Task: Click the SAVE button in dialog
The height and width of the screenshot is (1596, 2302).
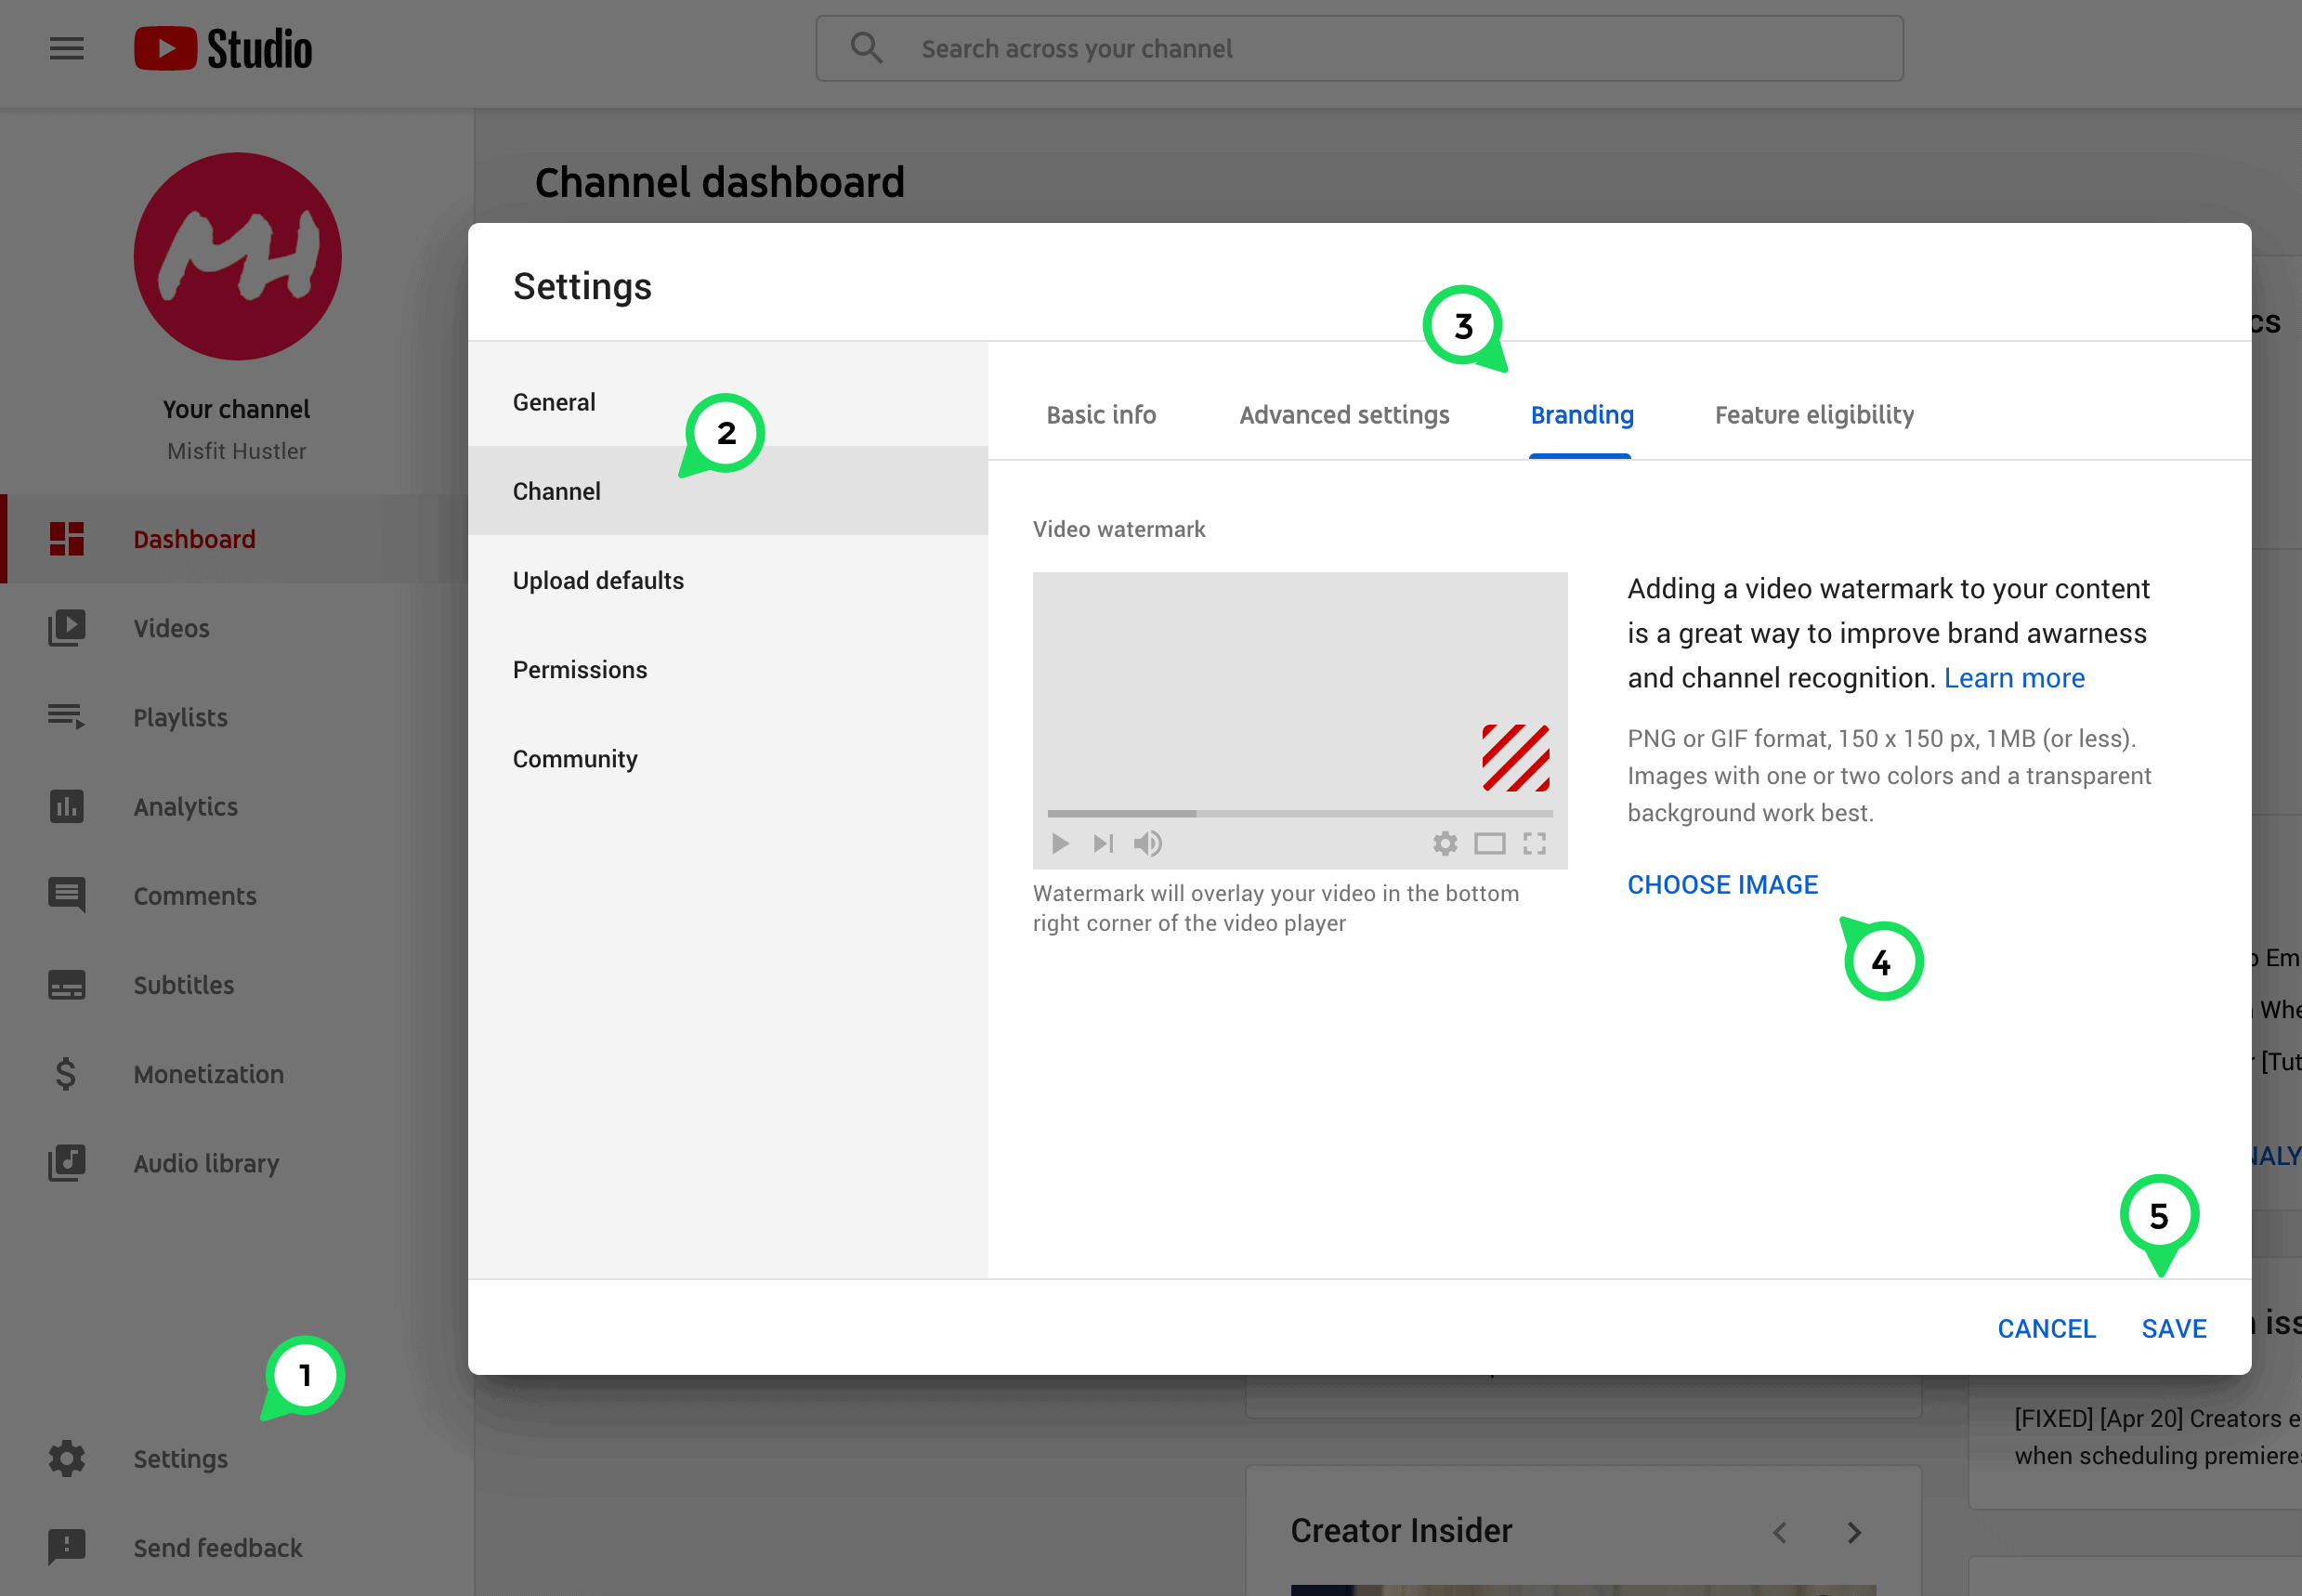Action: click(x=2175, y=1328)
